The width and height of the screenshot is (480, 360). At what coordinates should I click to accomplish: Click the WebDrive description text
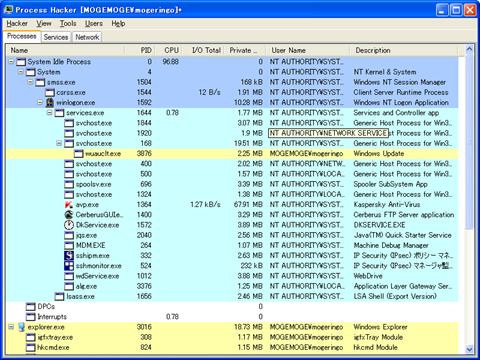point(368,276)
